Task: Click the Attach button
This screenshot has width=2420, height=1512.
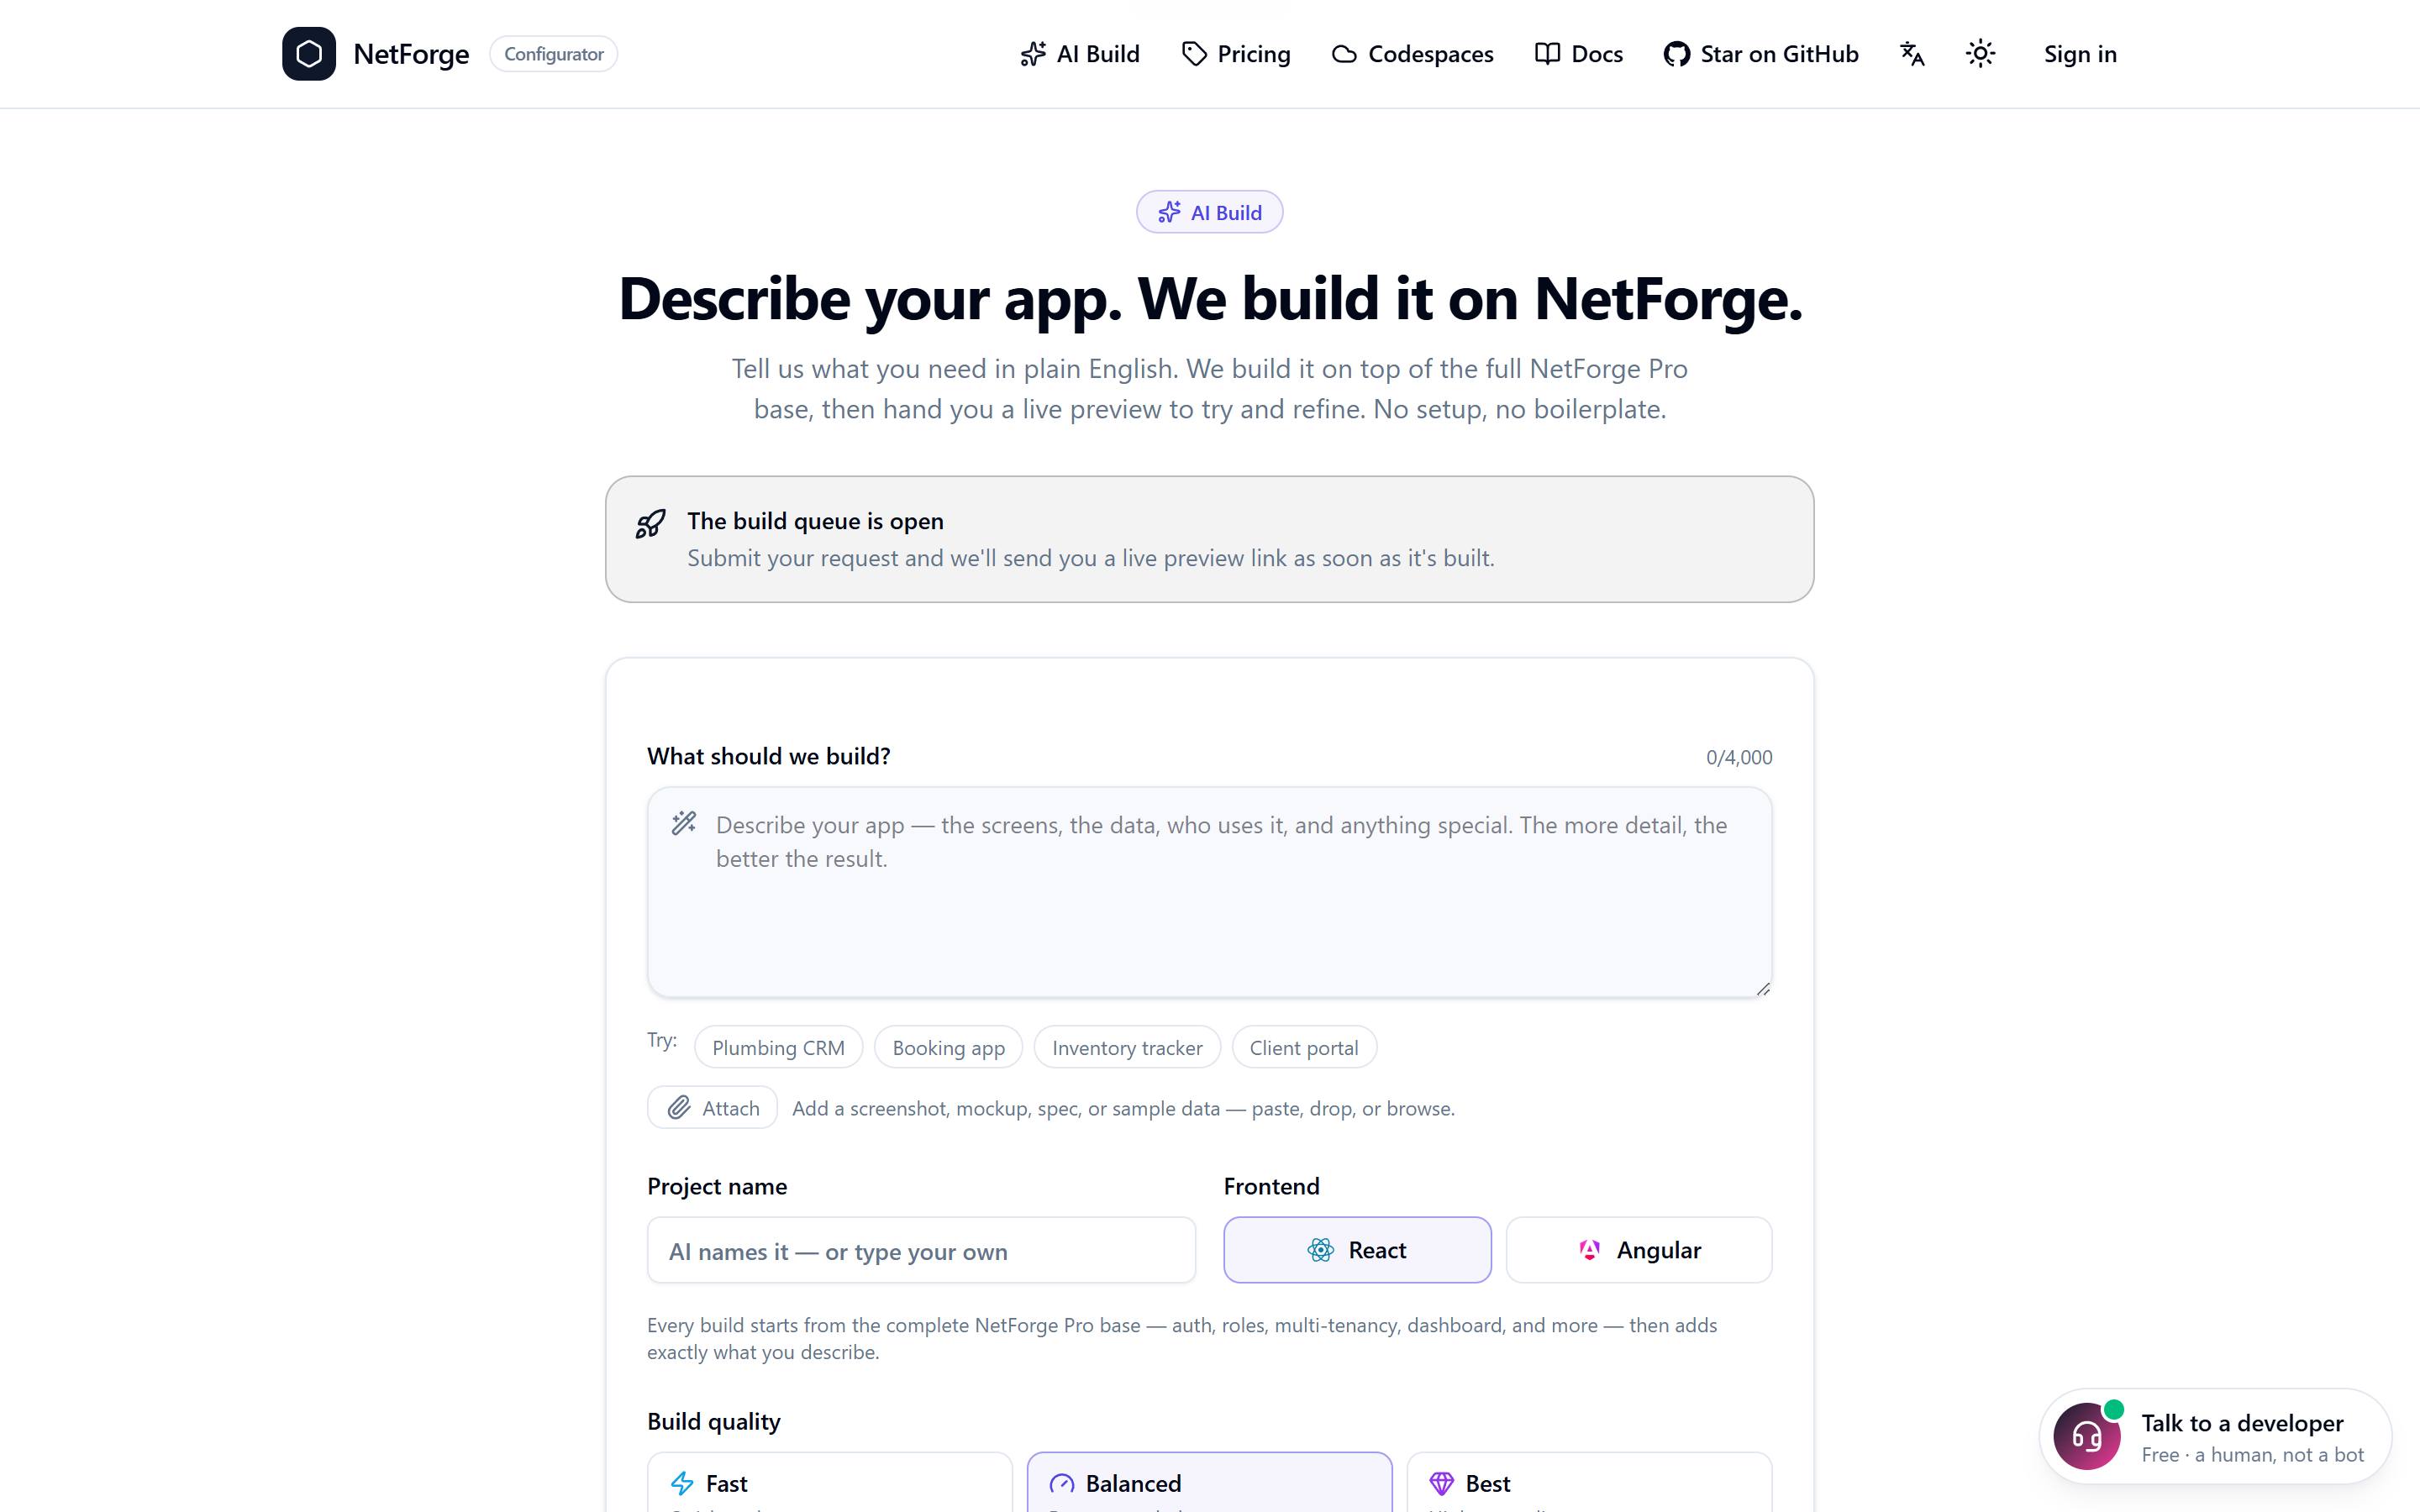Action: (x=712, y=1108)
